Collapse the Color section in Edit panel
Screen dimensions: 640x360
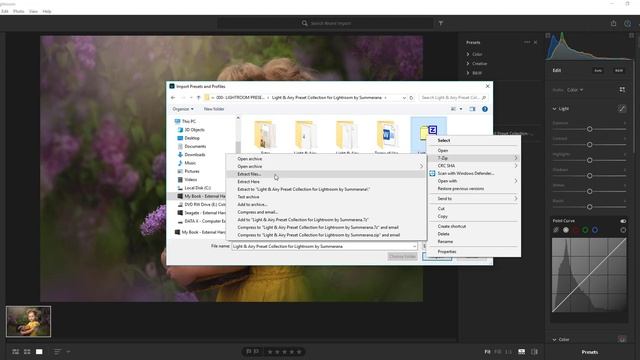[554, 339]
